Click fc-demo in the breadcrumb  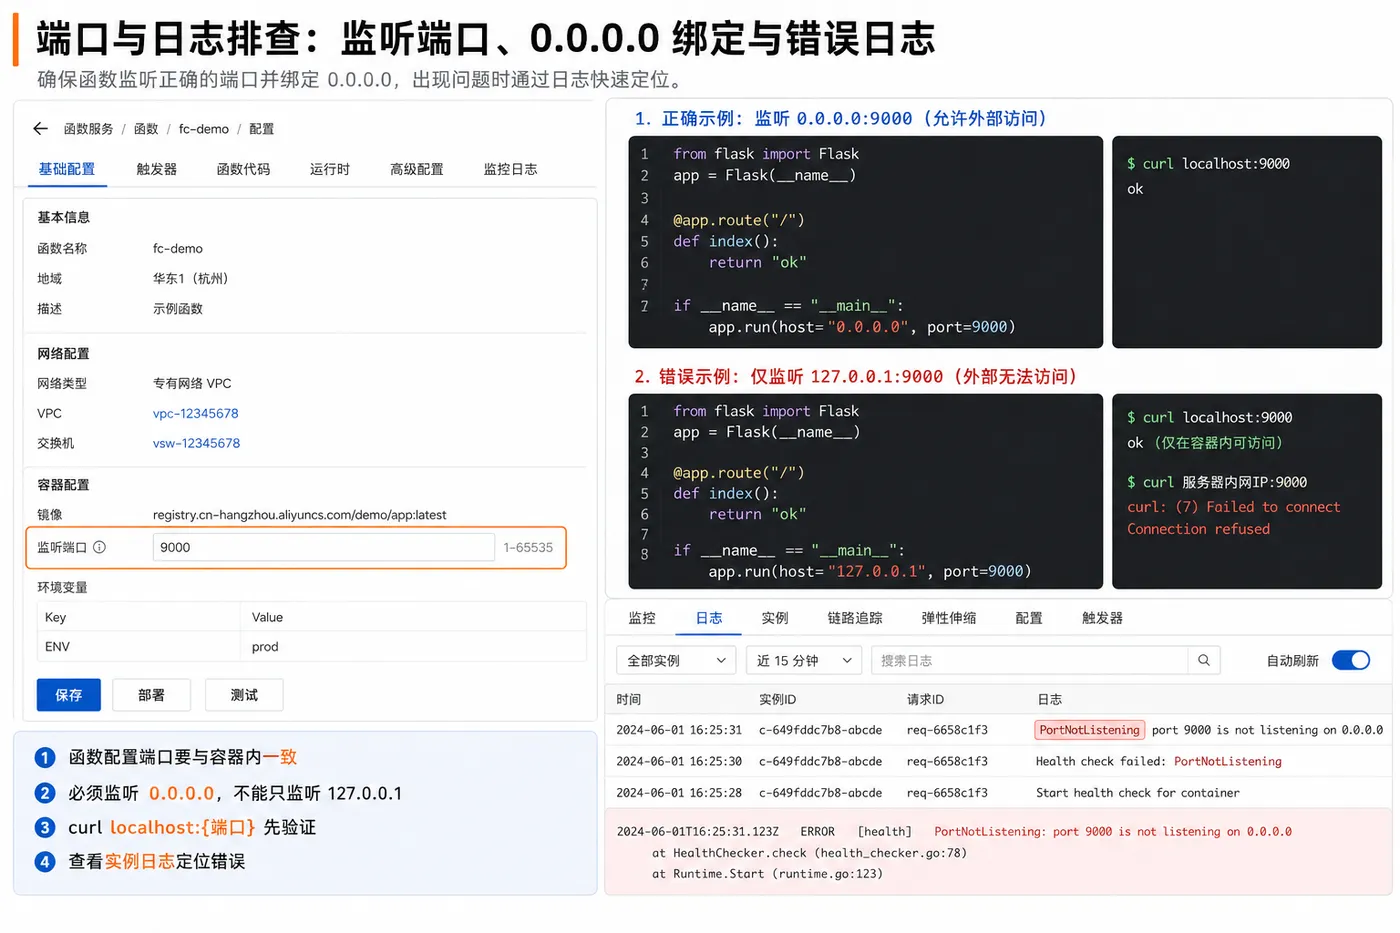[x=204, y=129]
